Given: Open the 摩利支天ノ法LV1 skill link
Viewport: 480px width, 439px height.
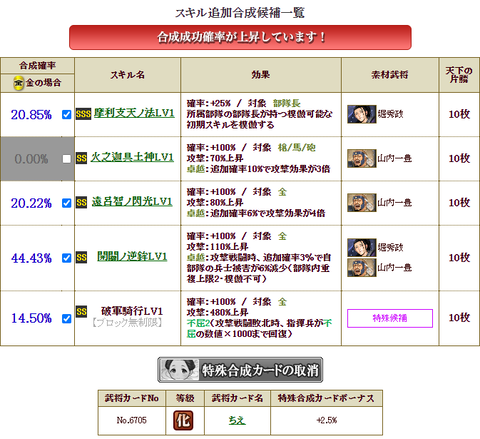Looking at the screenshot, I should pos(134,113).
